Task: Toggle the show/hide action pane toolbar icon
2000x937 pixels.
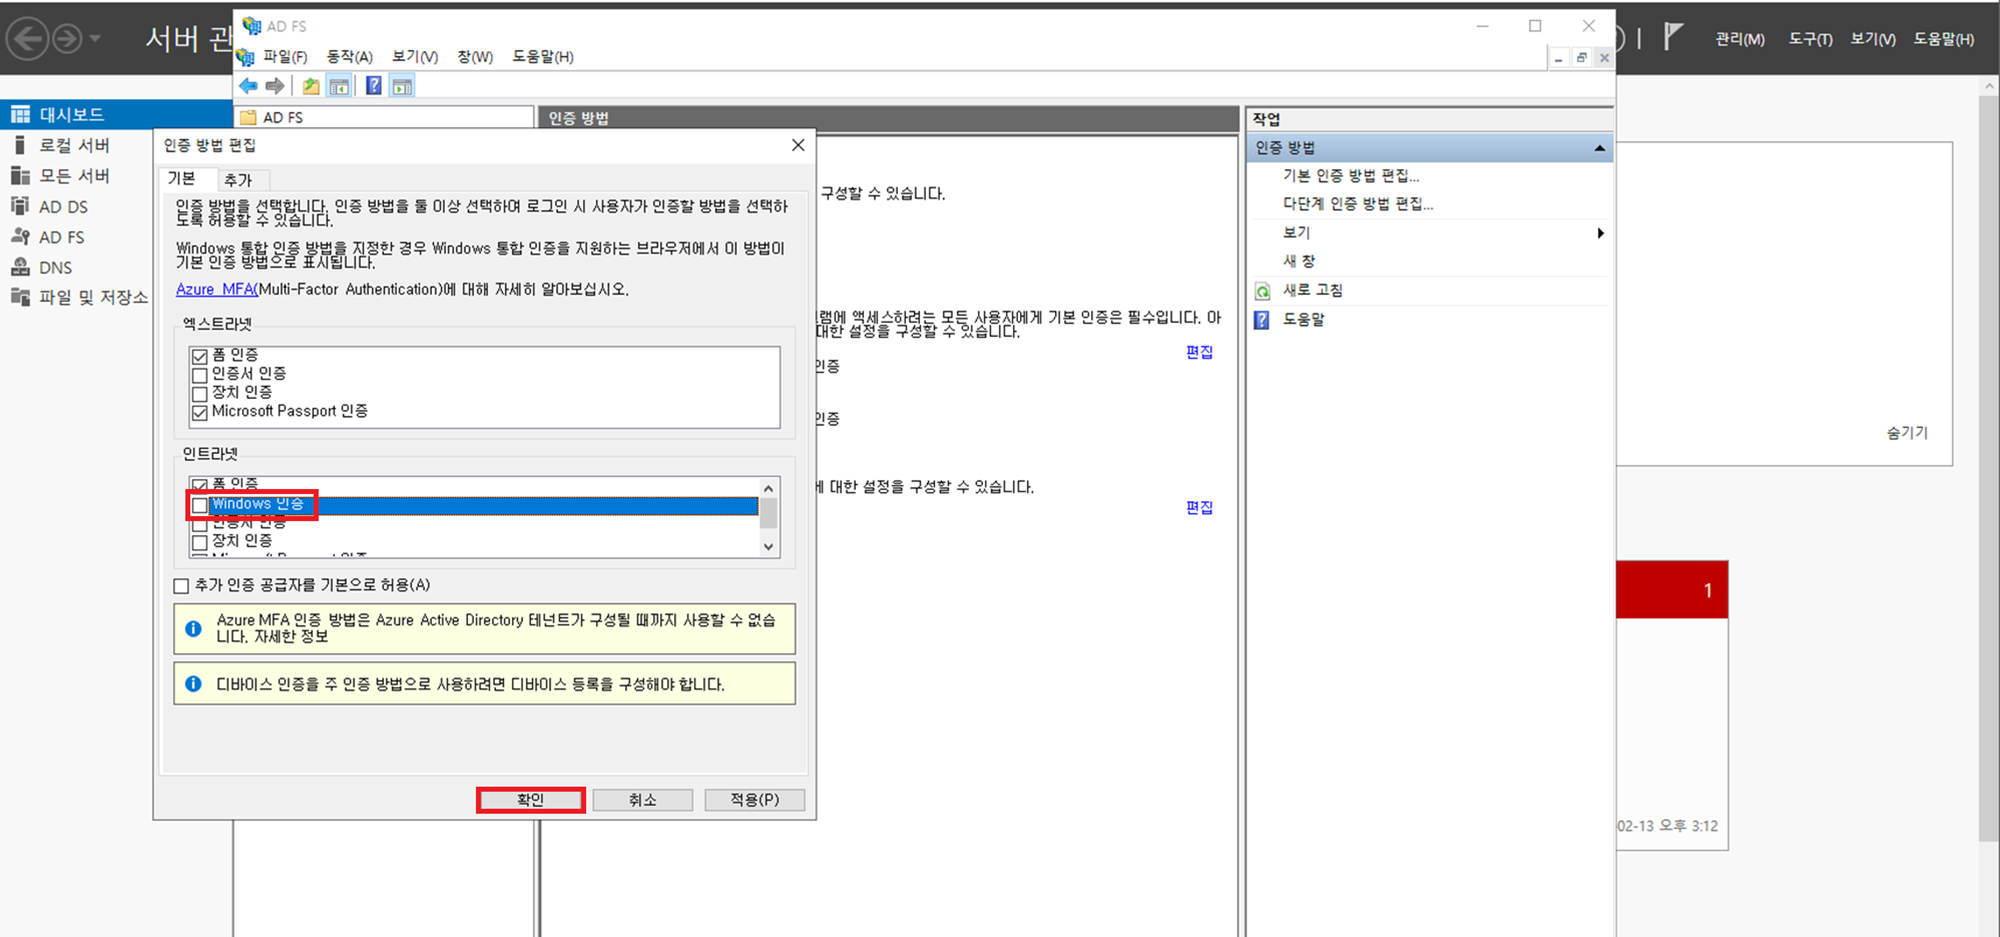Action: click(402, 86)
